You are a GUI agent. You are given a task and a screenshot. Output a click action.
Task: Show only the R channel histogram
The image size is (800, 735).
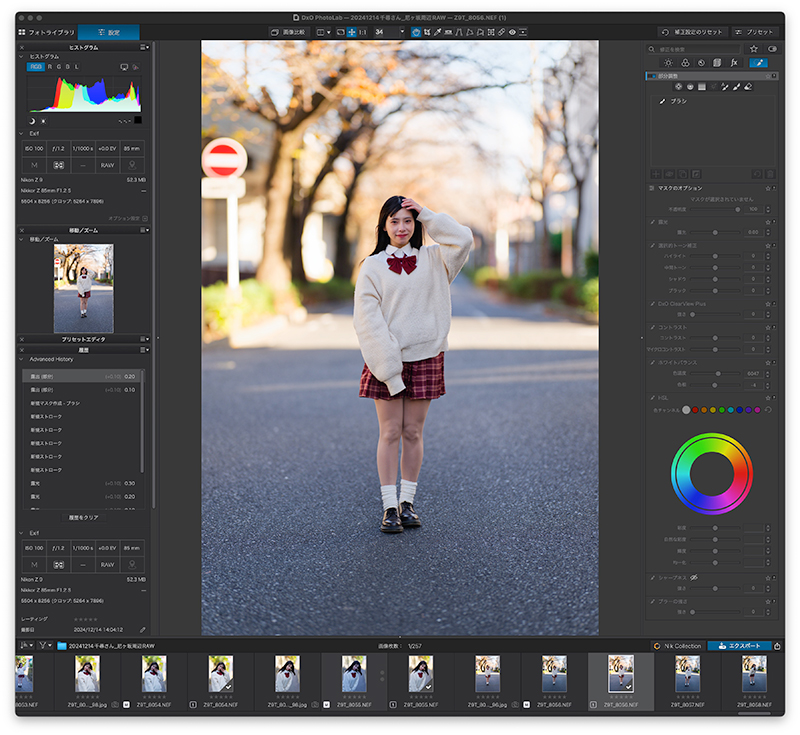coord(50,67)
